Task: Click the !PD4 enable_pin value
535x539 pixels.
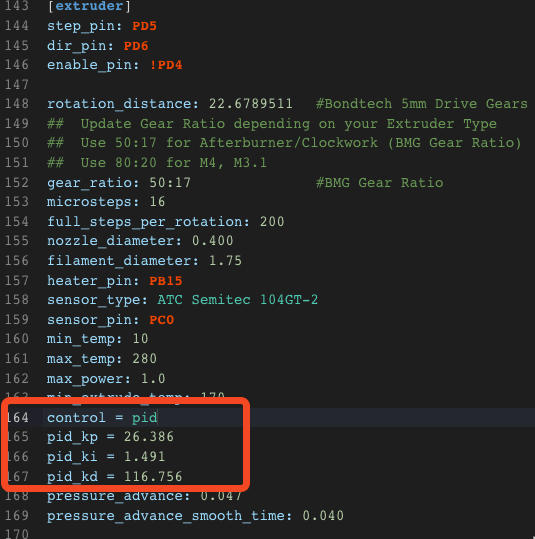Action: point(166,65)
